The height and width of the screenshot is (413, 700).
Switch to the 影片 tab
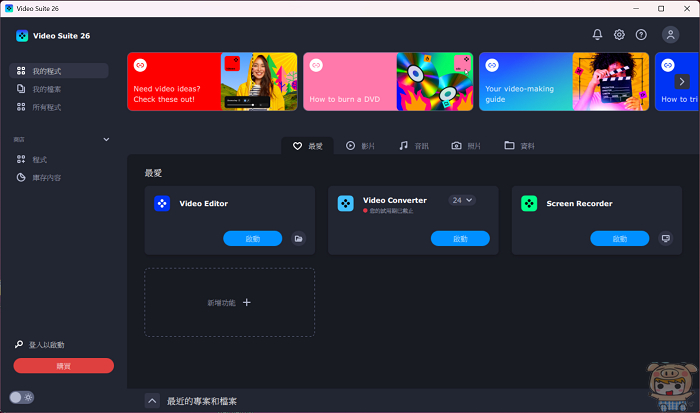(360, 146)
